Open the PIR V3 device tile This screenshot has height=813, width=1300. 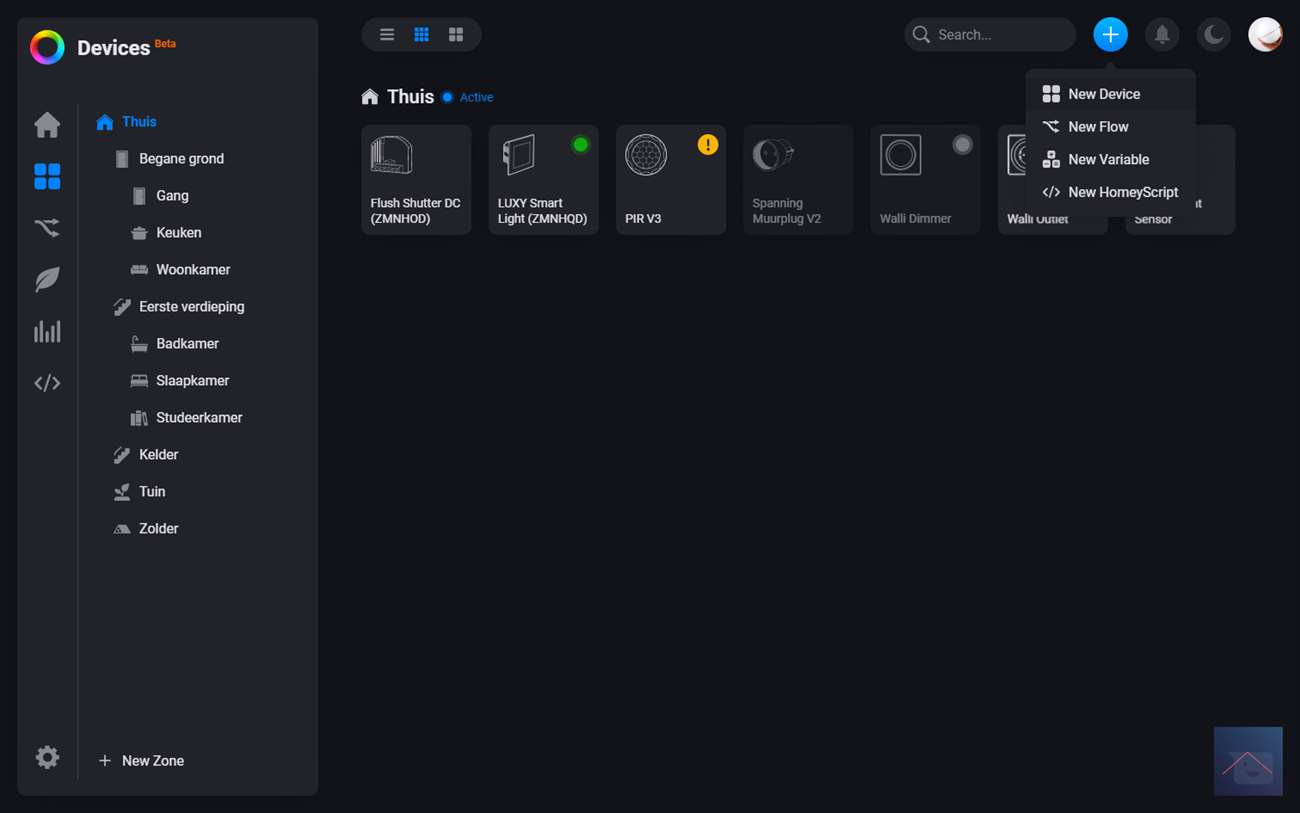point(671,180)
